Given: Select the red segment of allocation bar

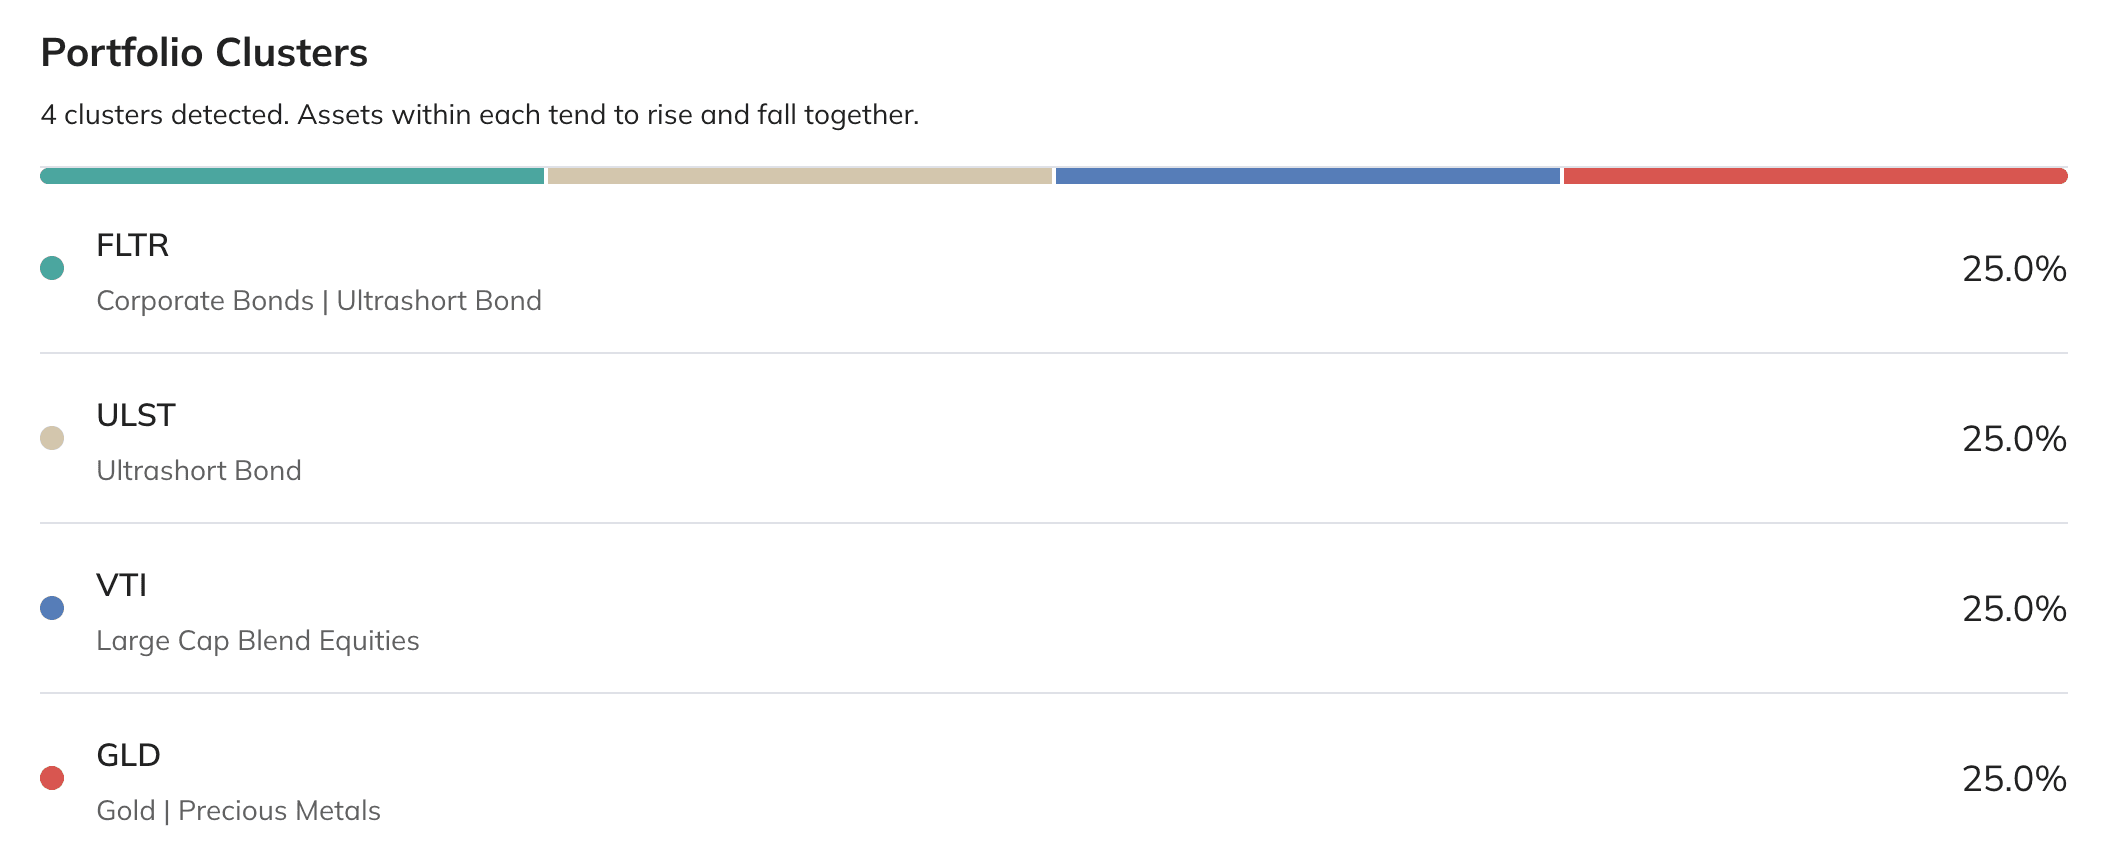Looking at the screenshot, I should 1816,176.
